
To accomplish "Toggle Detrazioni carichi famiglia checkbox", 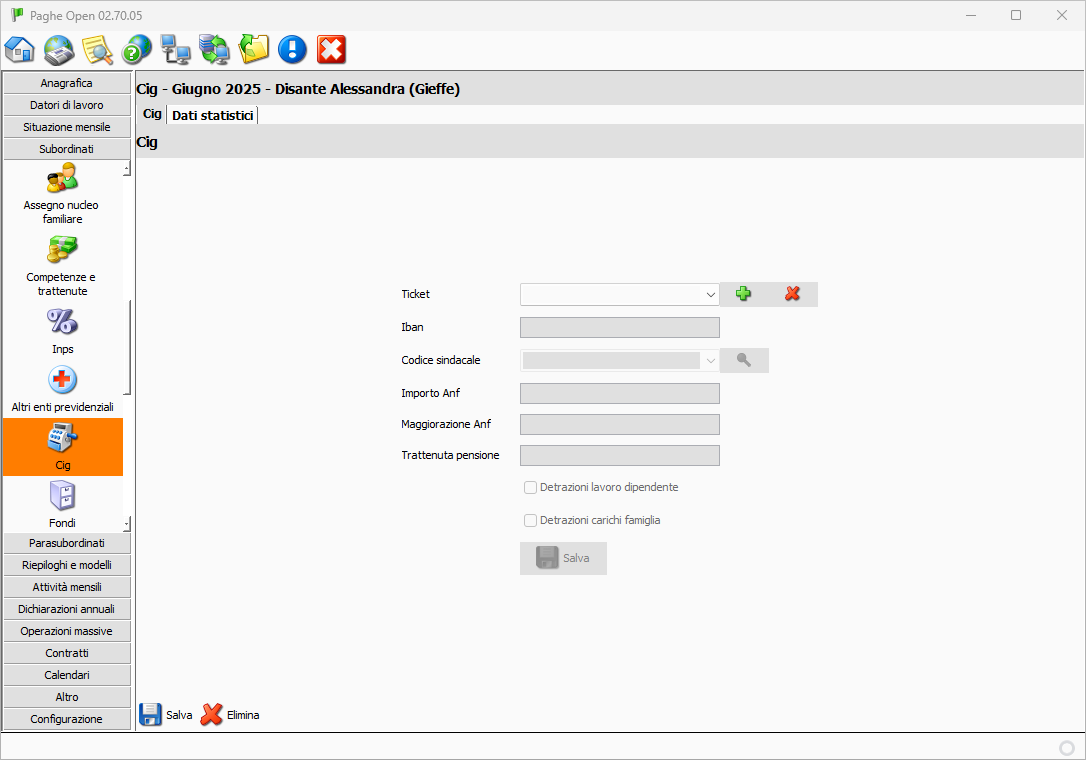I will click(x=531, y=521).
